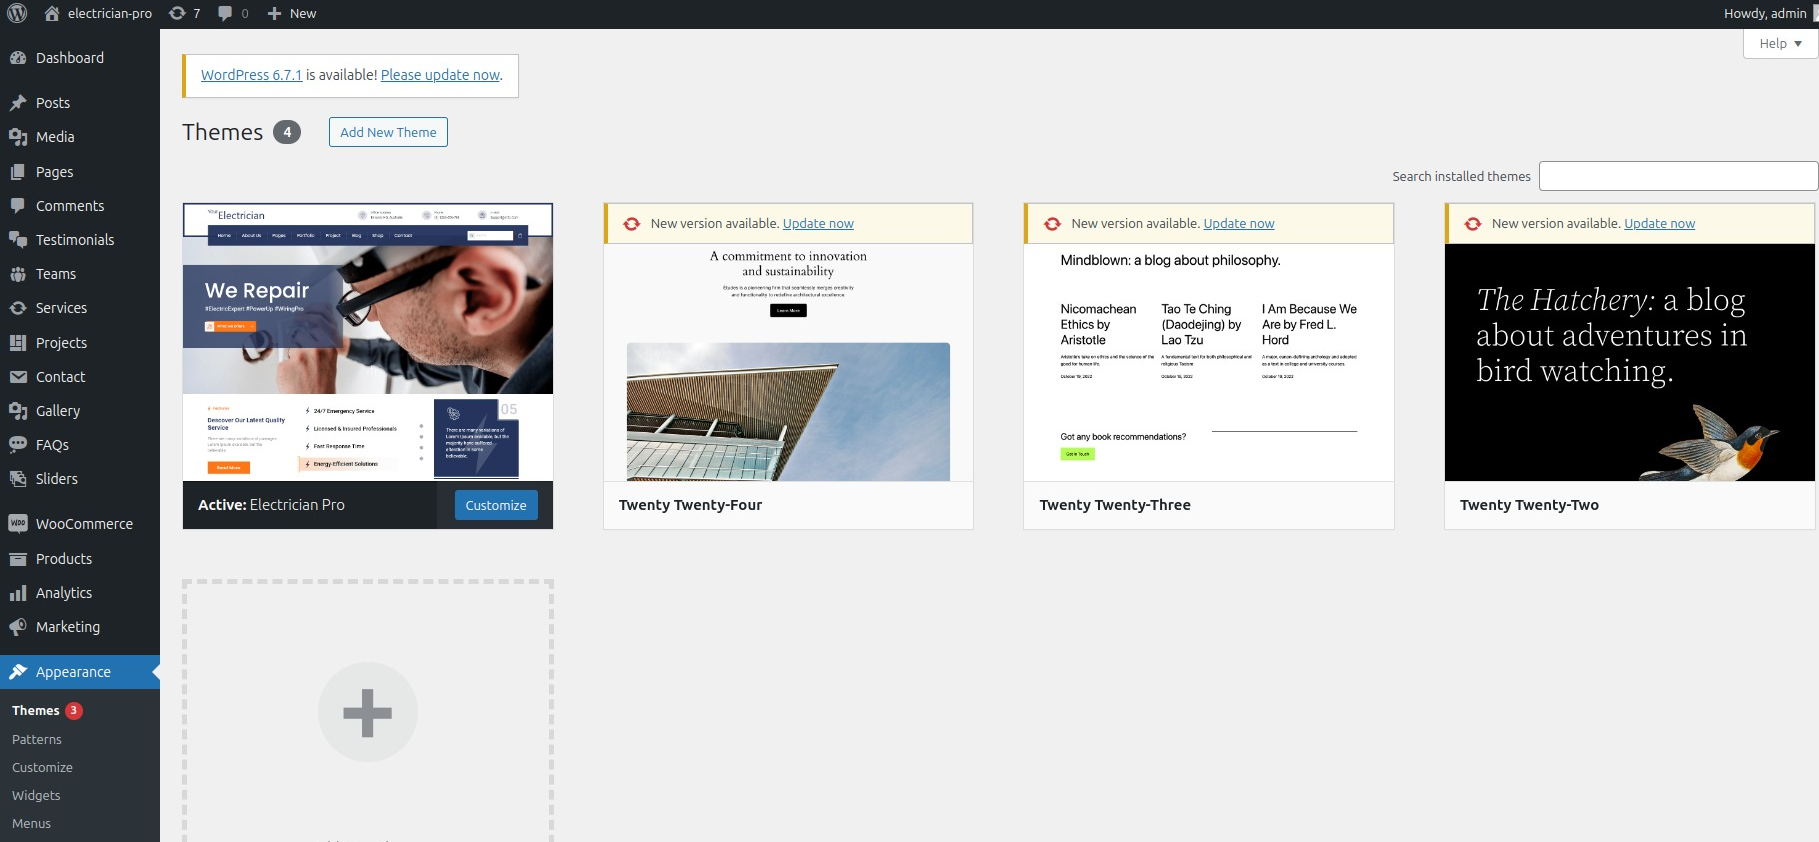The image size is (1819, 842).
Task: Click the red Themes update badge 3
Action: [x=74, y=711]
